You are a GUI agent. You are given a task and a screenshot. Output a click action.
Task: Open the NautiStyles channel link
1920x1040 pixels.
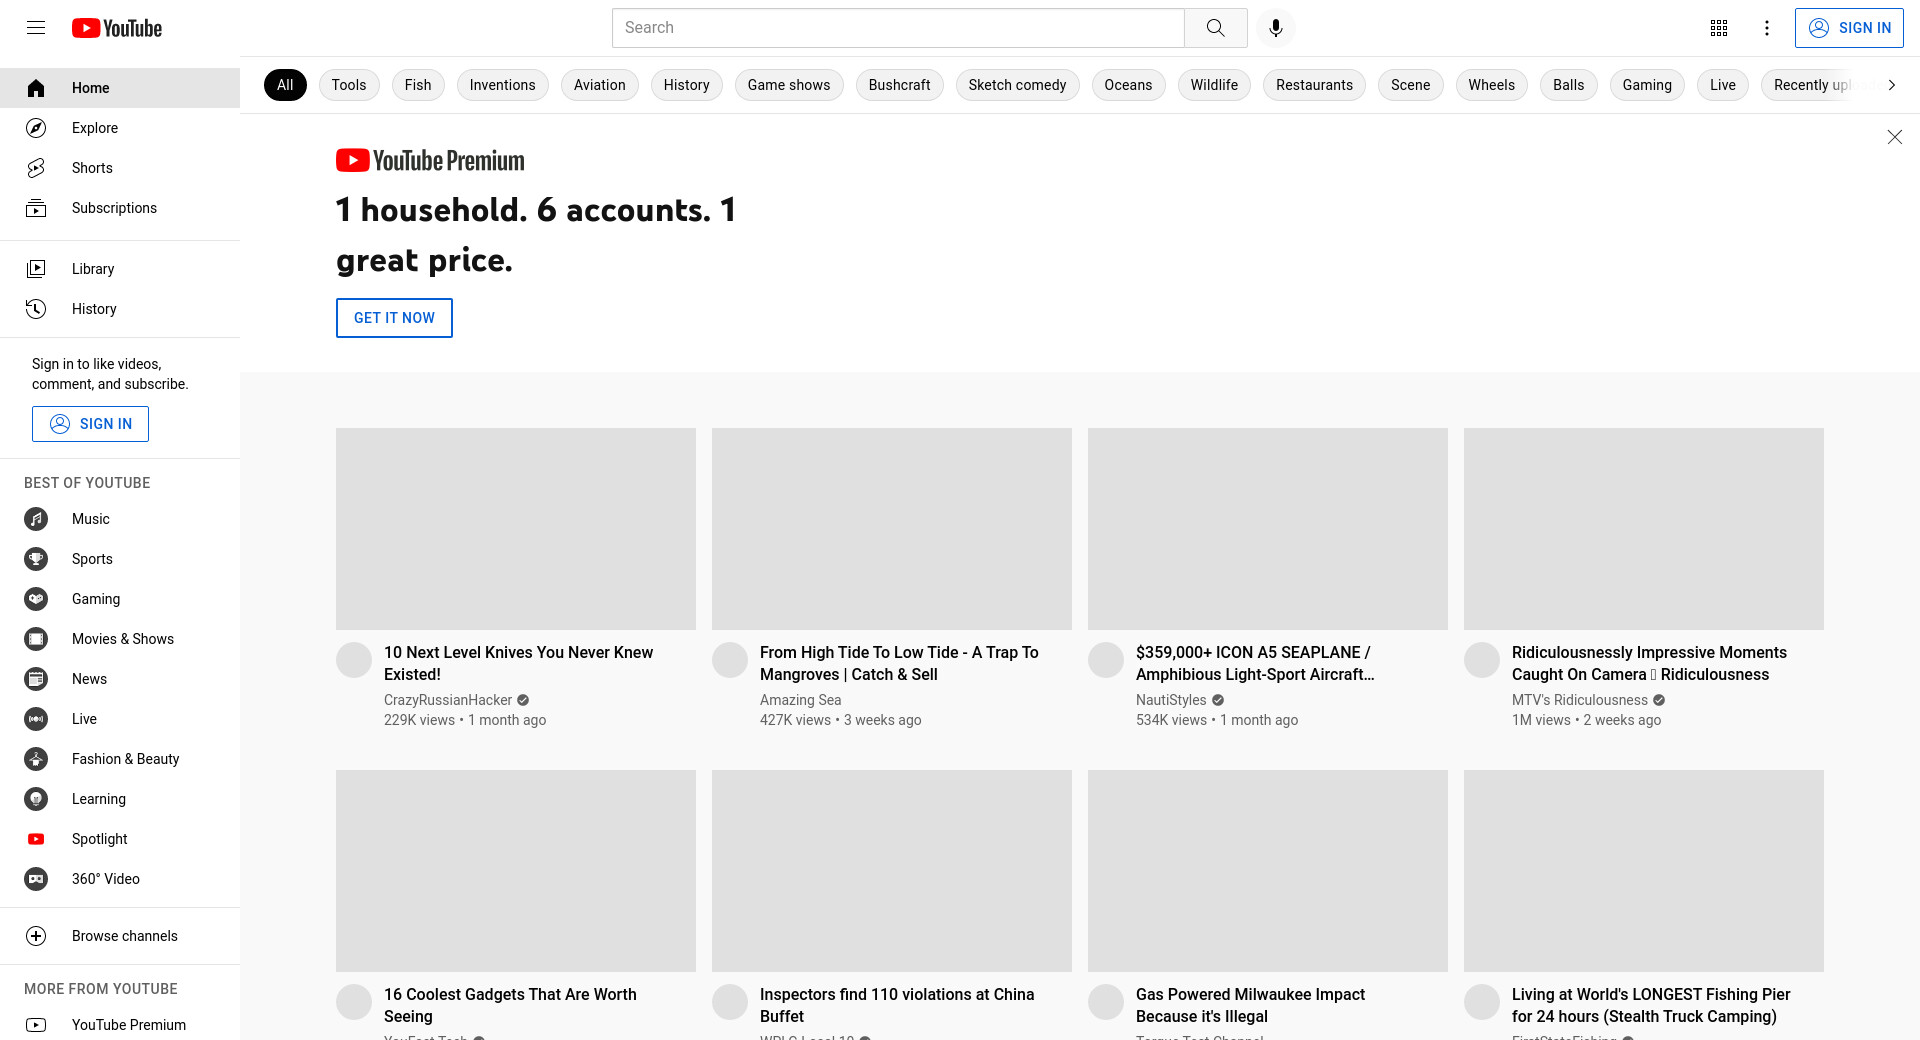pos(1171,700)
